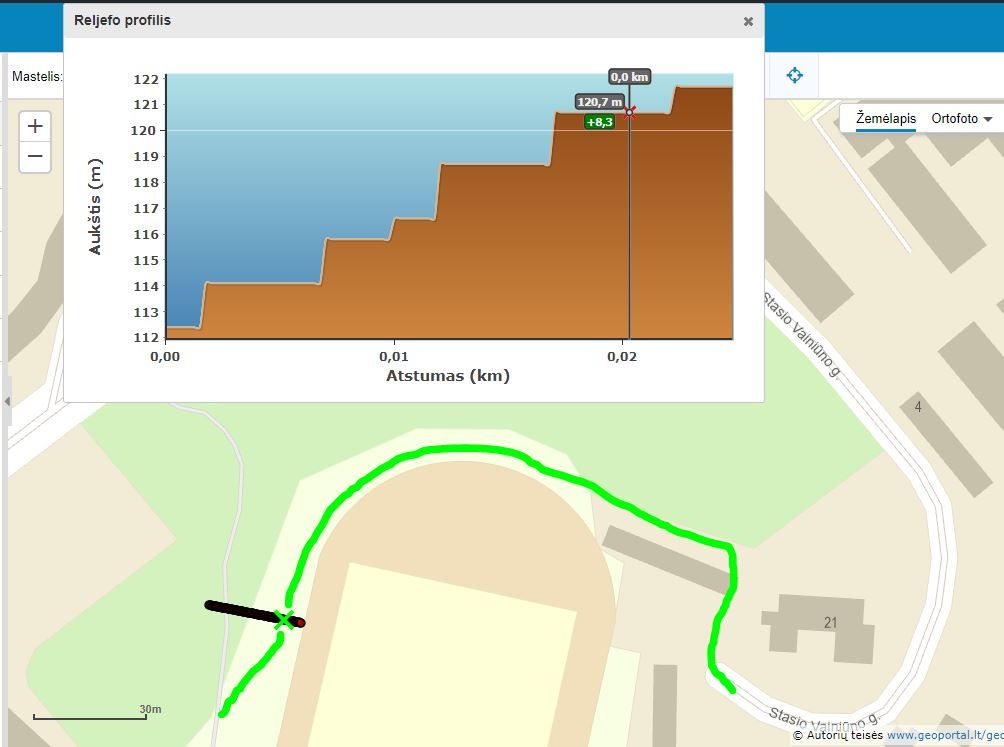1004x747 pixels.
Task: Click the red X marker on chart
Action: [629, 113]
